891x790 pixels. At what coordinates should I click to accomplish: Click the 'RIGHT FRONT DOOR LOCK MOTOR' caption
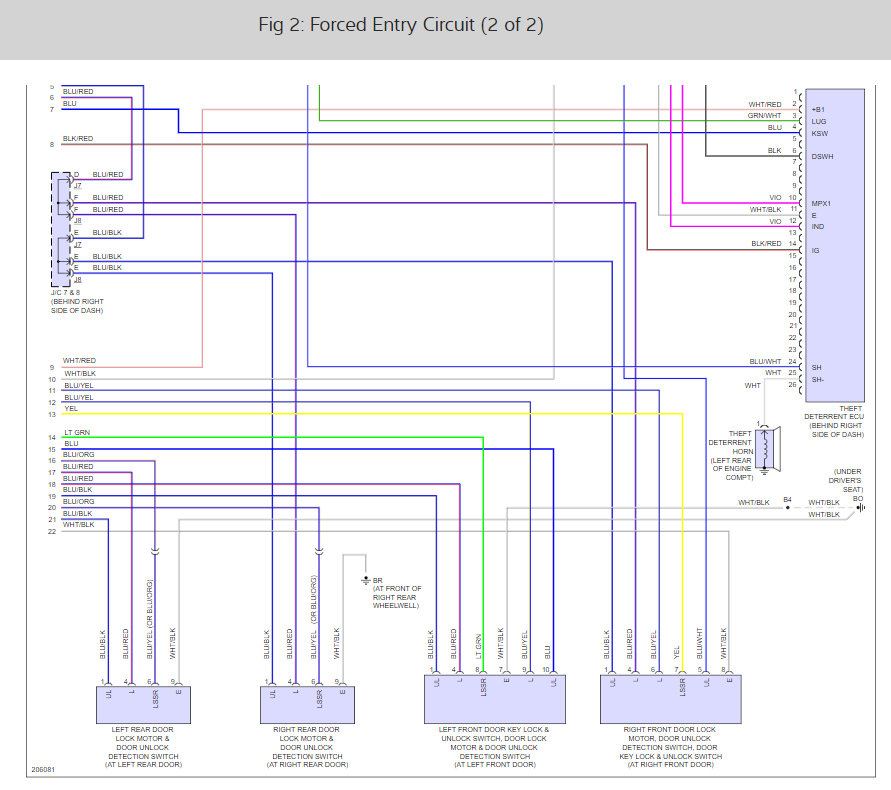coord(671,747)
